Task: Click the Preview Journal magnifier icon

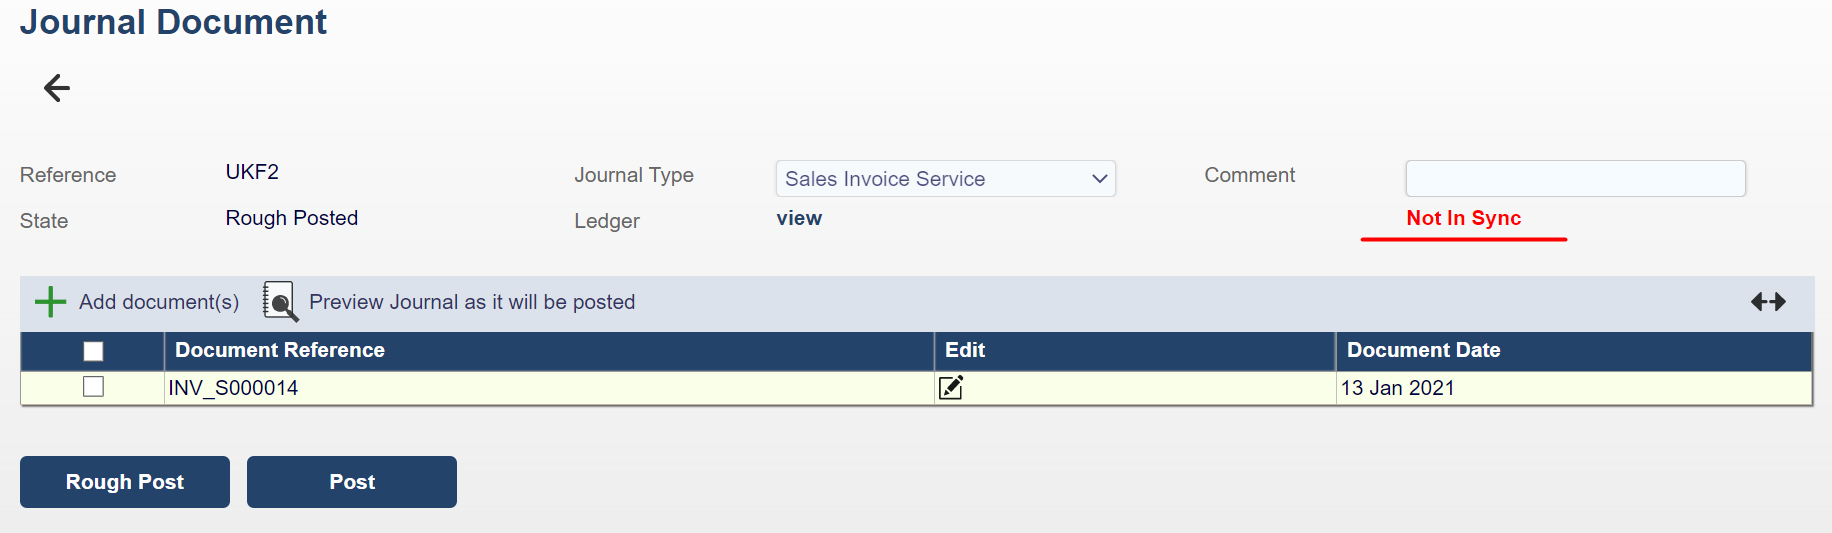Action: tap(280, 302)
